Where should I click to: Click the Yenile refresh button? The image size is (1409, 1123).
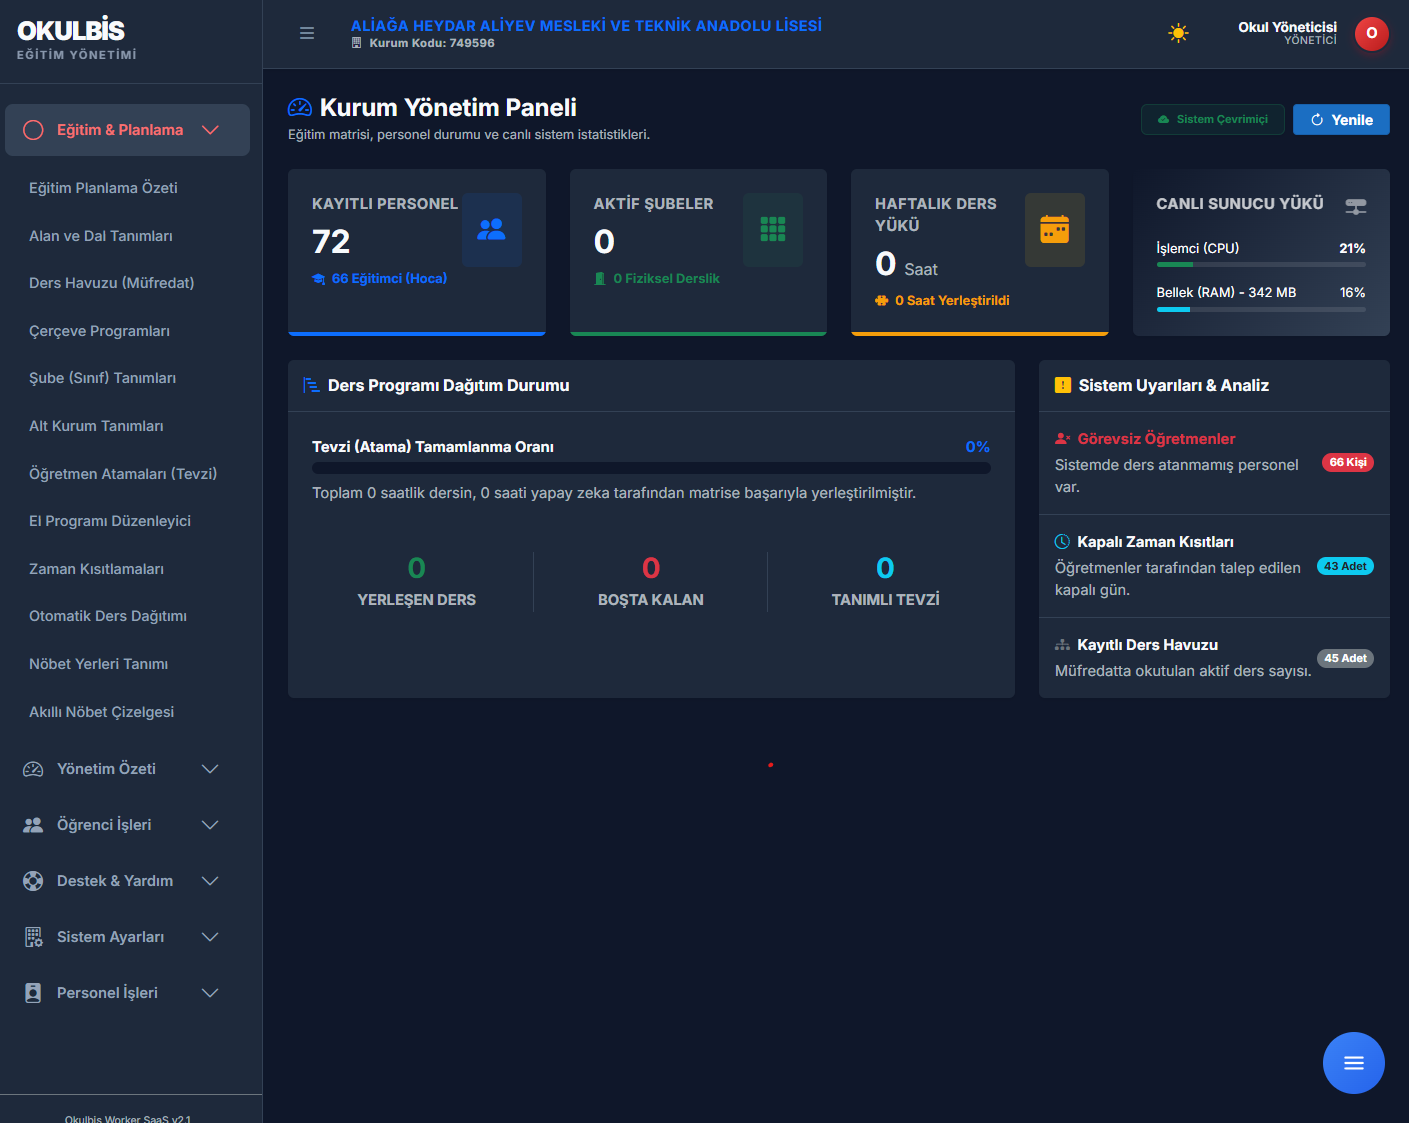pyautogui.click(x=1341, y=119)
